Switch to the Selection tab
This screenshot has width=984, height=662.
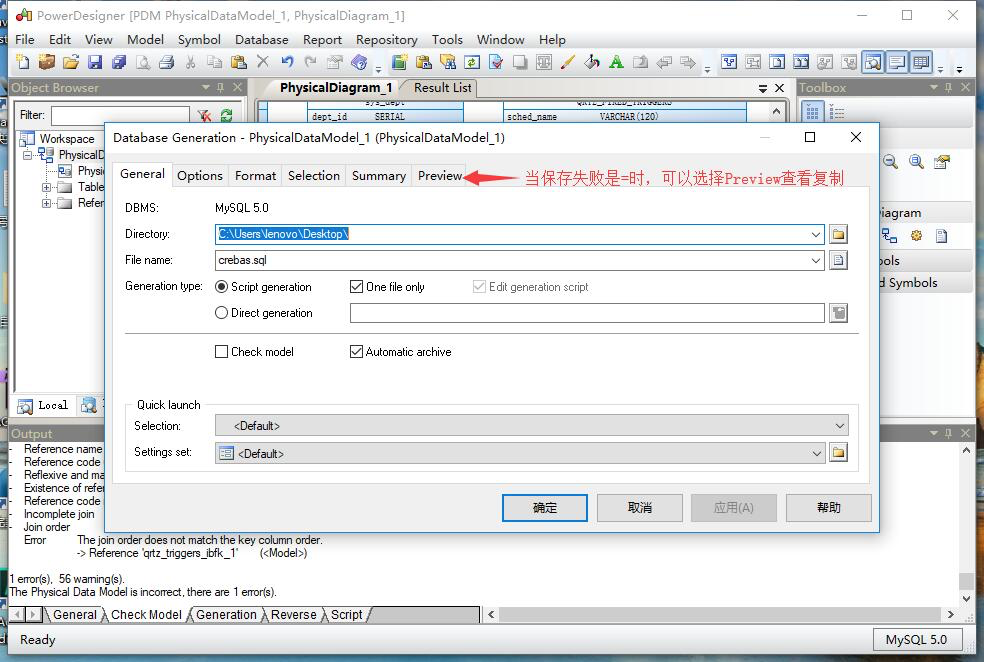[x=314, y=176]
